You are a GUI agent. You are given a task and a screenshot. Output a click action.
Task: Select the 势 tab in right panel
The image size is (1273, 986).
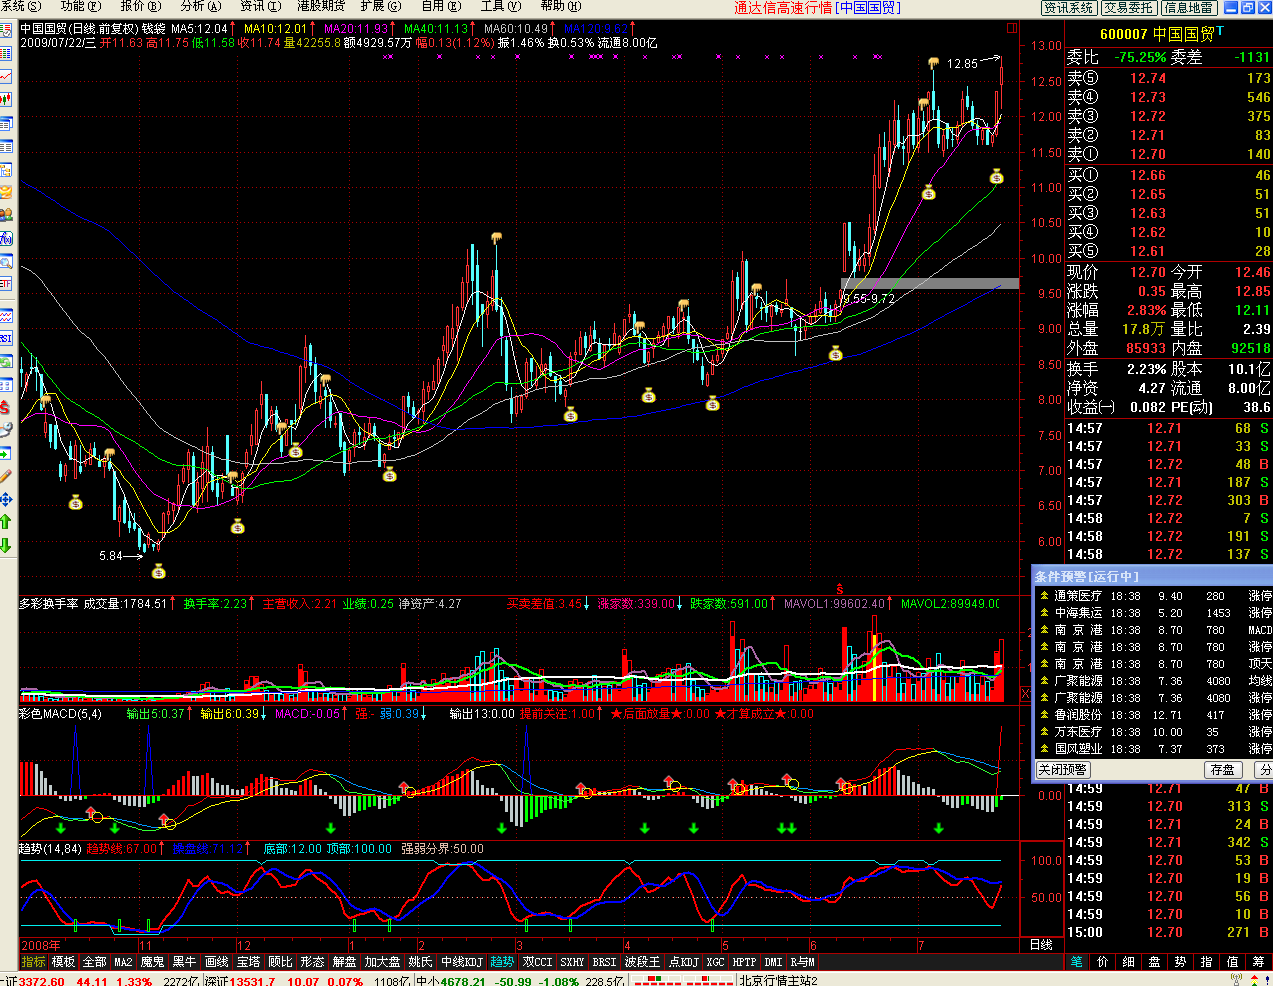click(x=1180, y=962)
